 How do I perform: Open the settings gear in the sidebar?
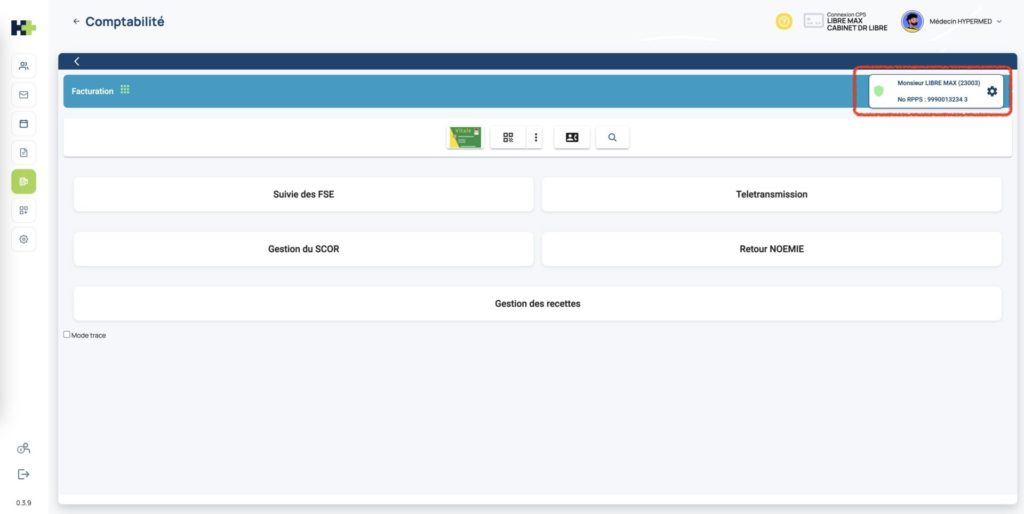[24, 239]
